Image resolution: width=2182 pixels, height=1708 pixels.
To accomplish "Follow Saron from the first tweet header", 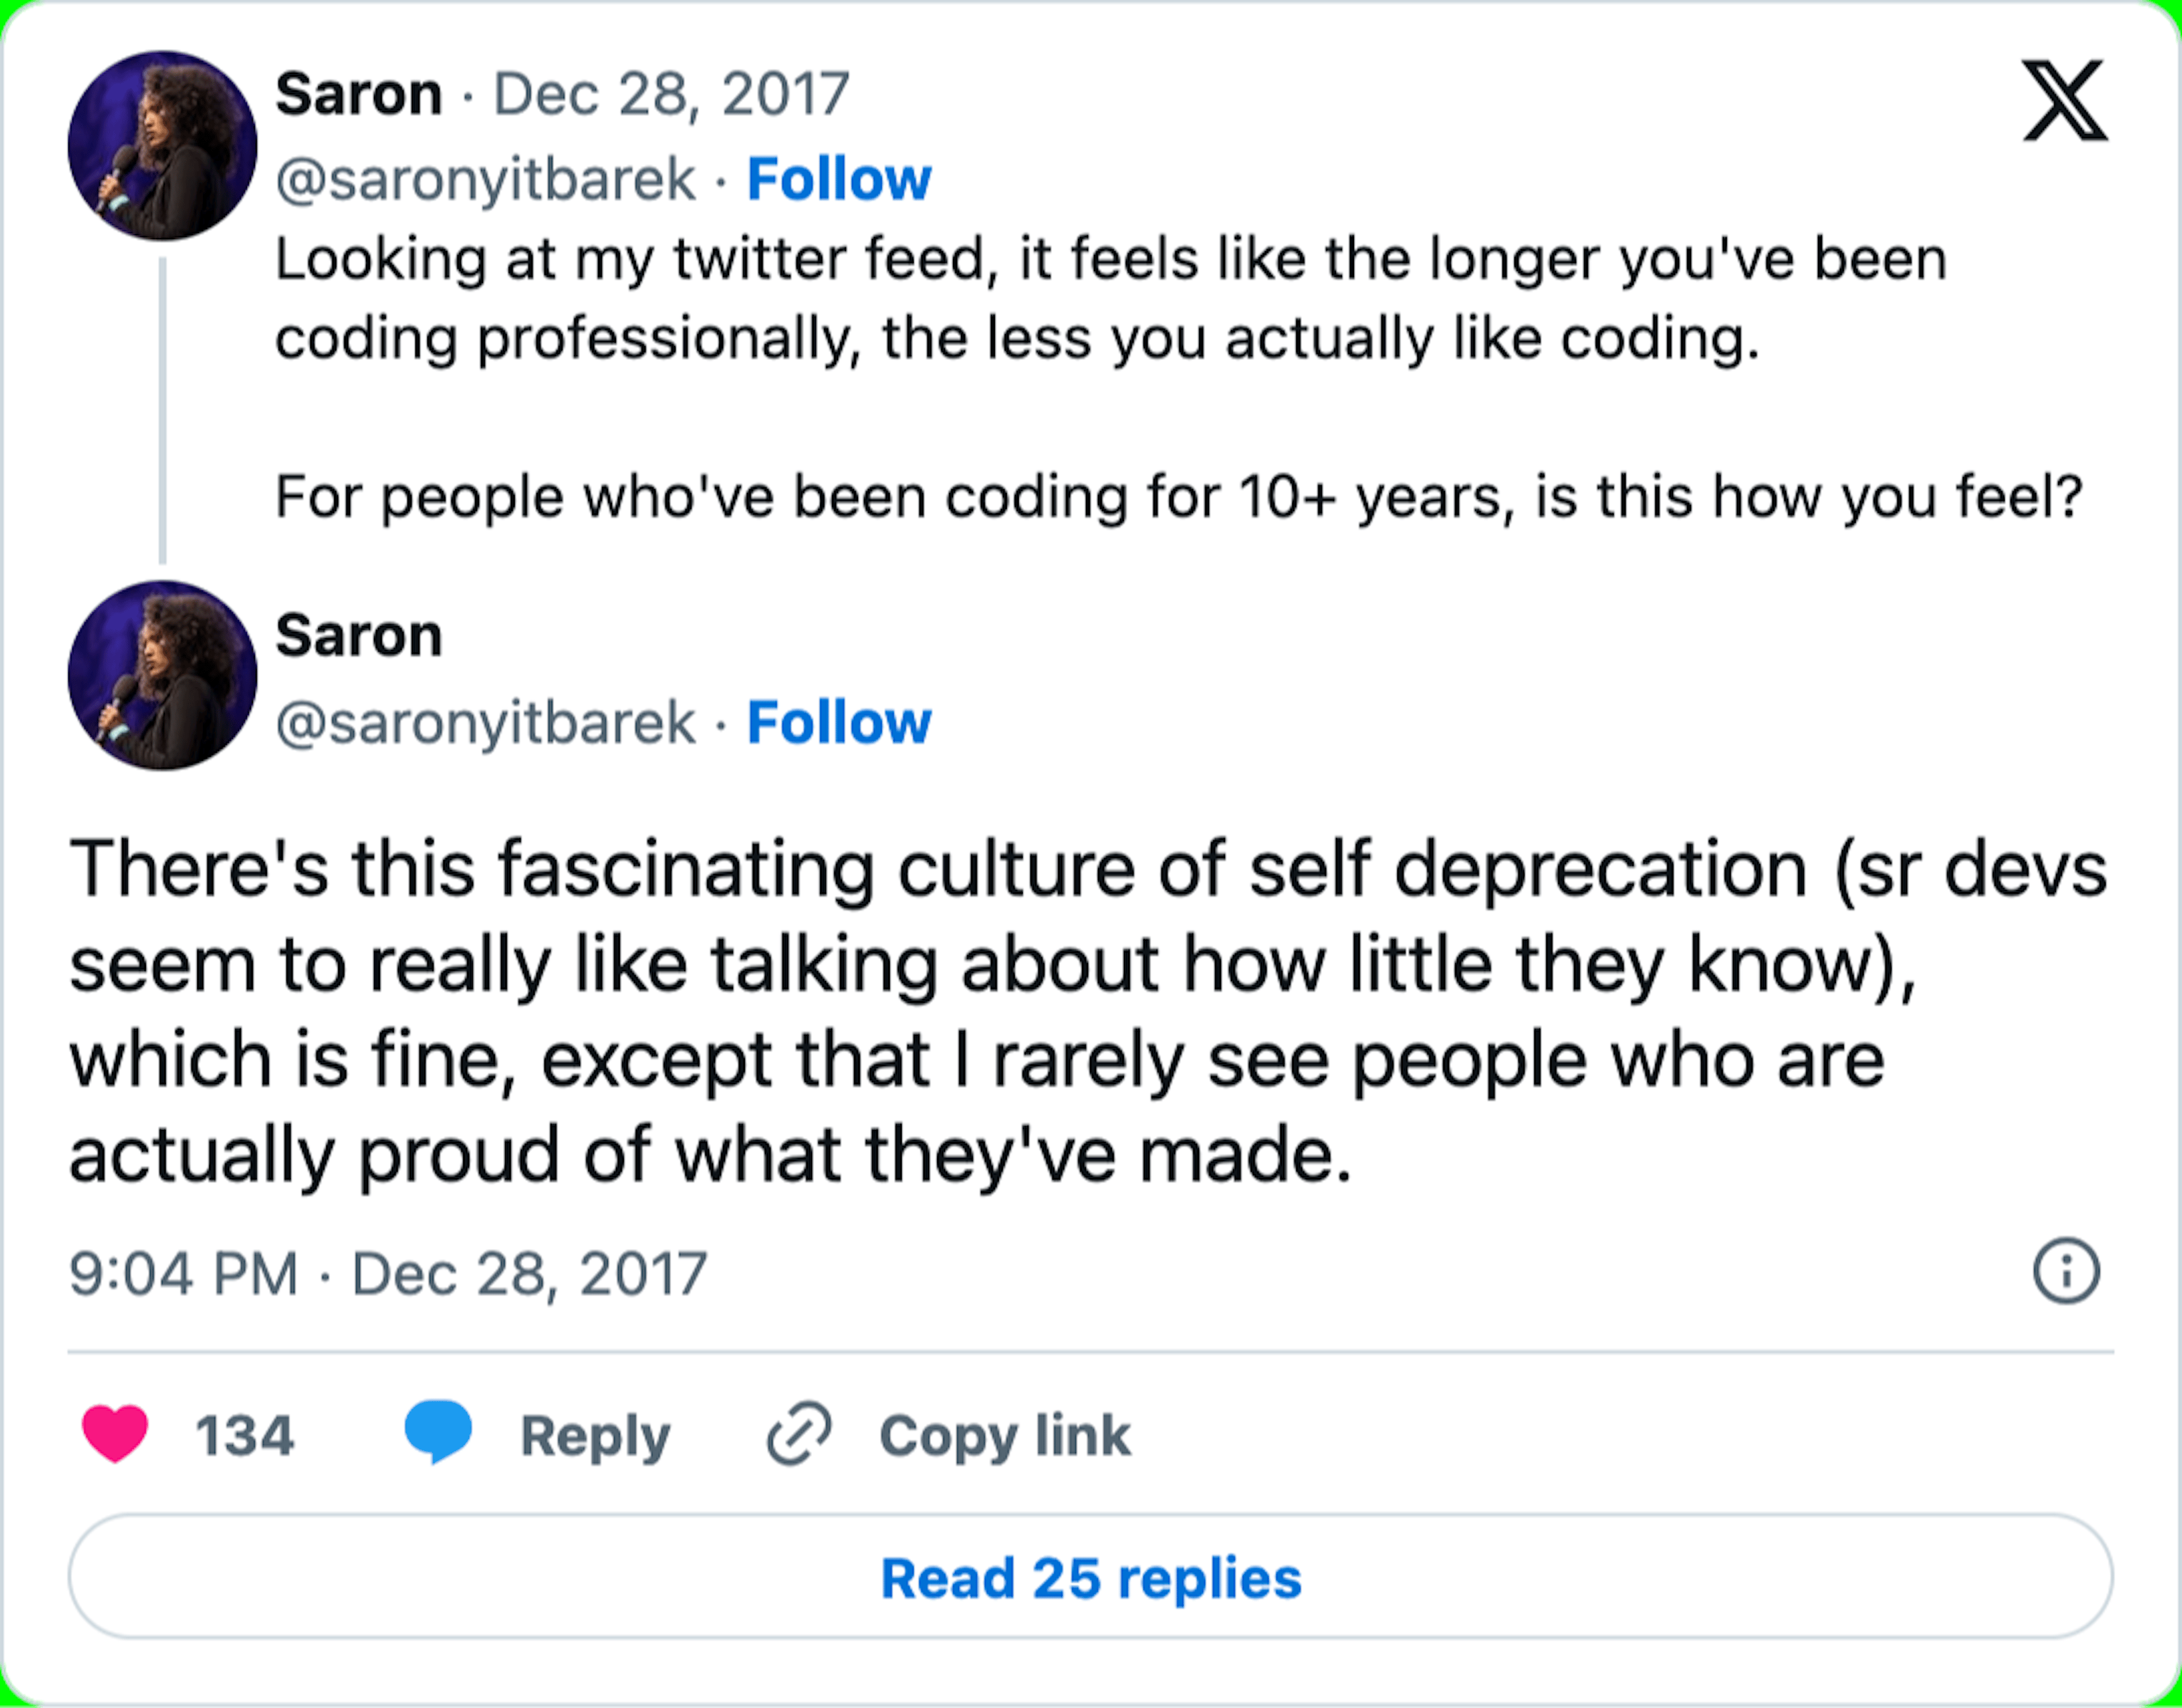I will point(839,180).
